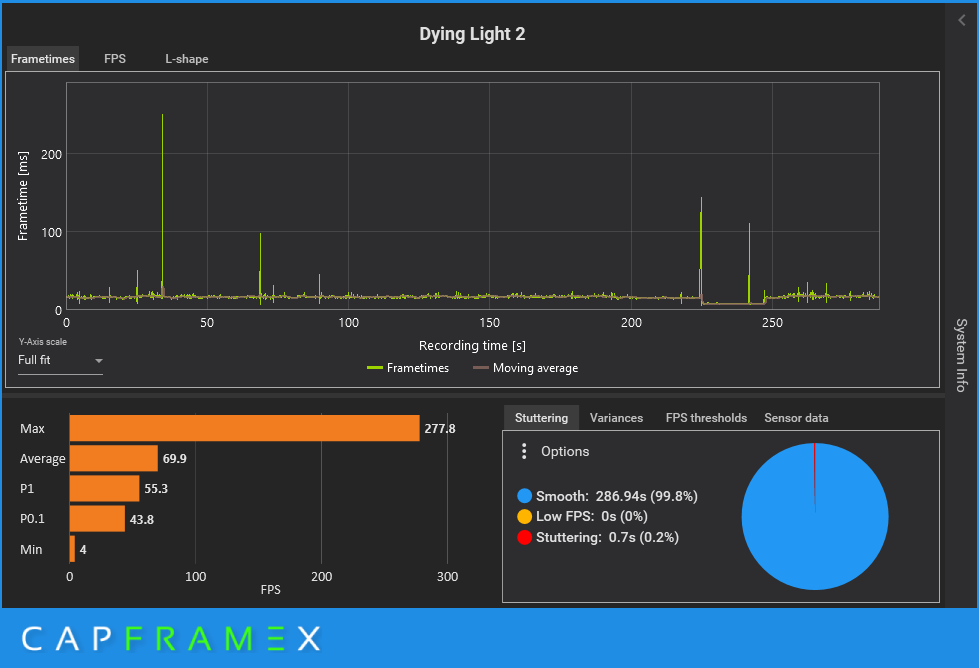Toggle the Moving average legend entry
The image size is (979, 668).
pyautogui.click(x=525, y=368)
